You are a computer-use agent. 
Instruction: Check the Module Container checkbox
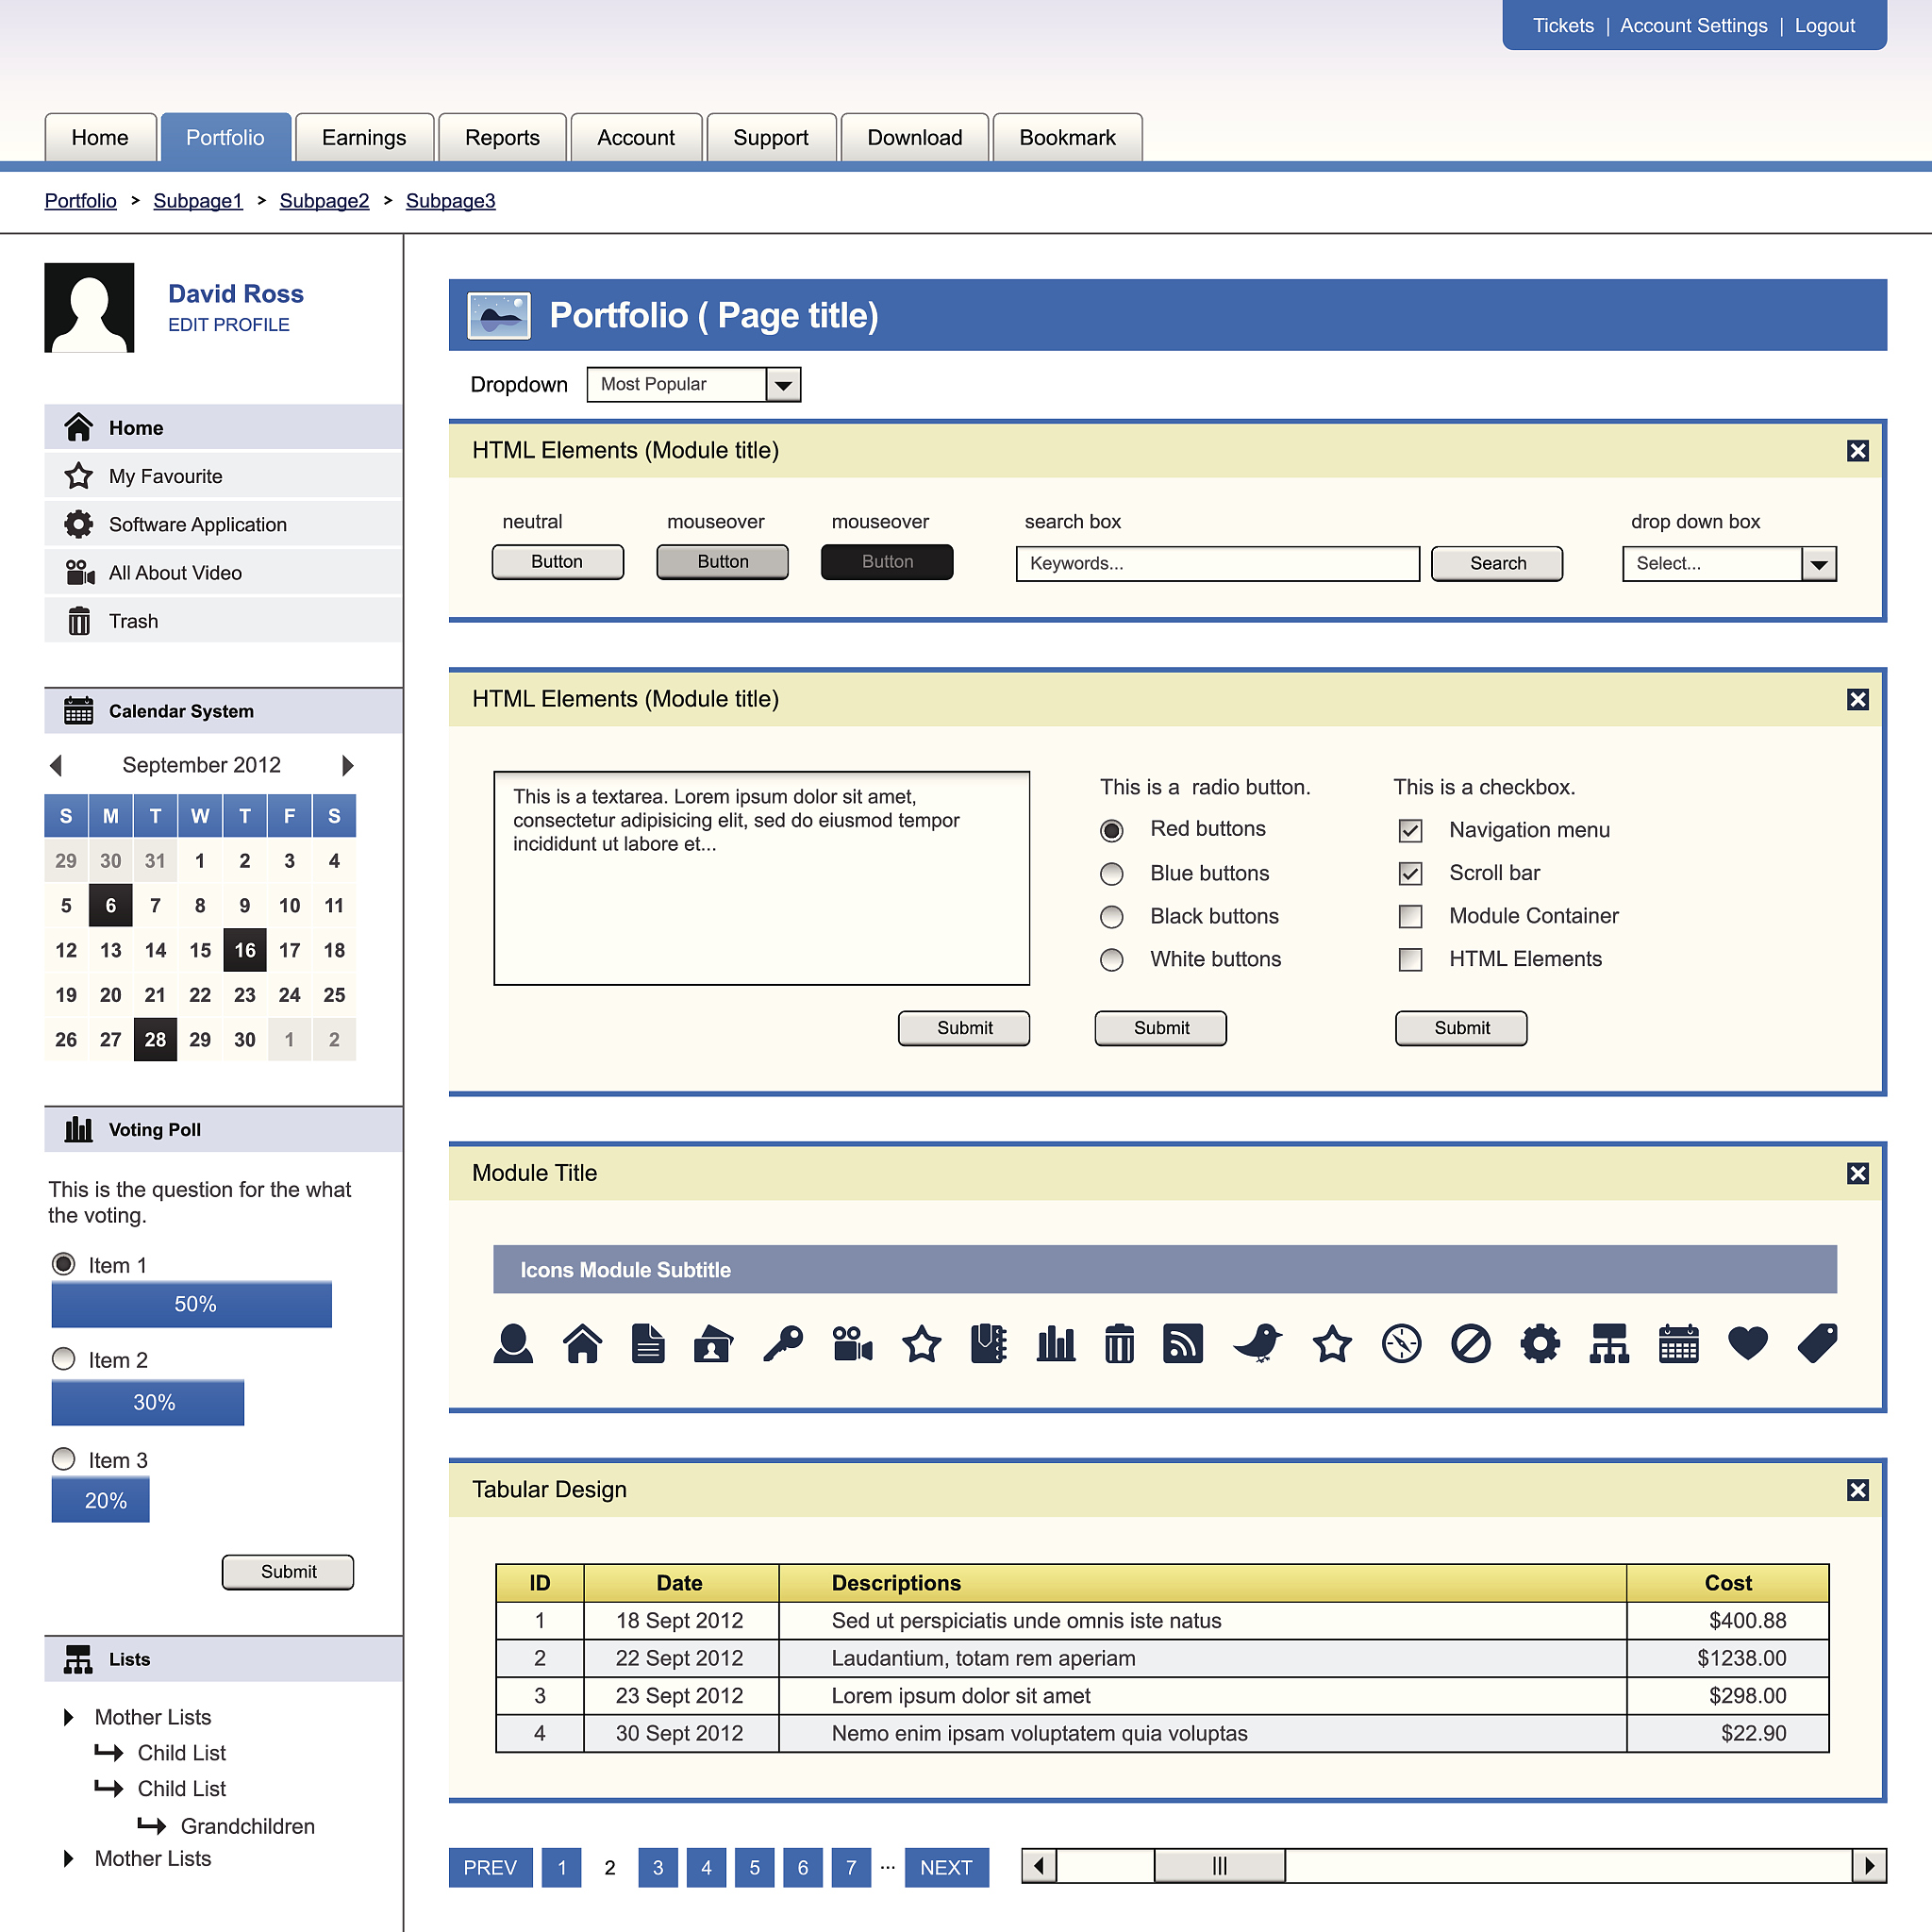point(1410,916)
